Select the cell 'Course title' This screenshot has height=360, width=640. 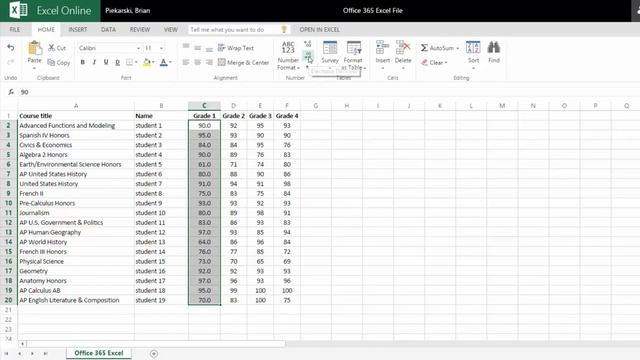click(x=76, y=116)
